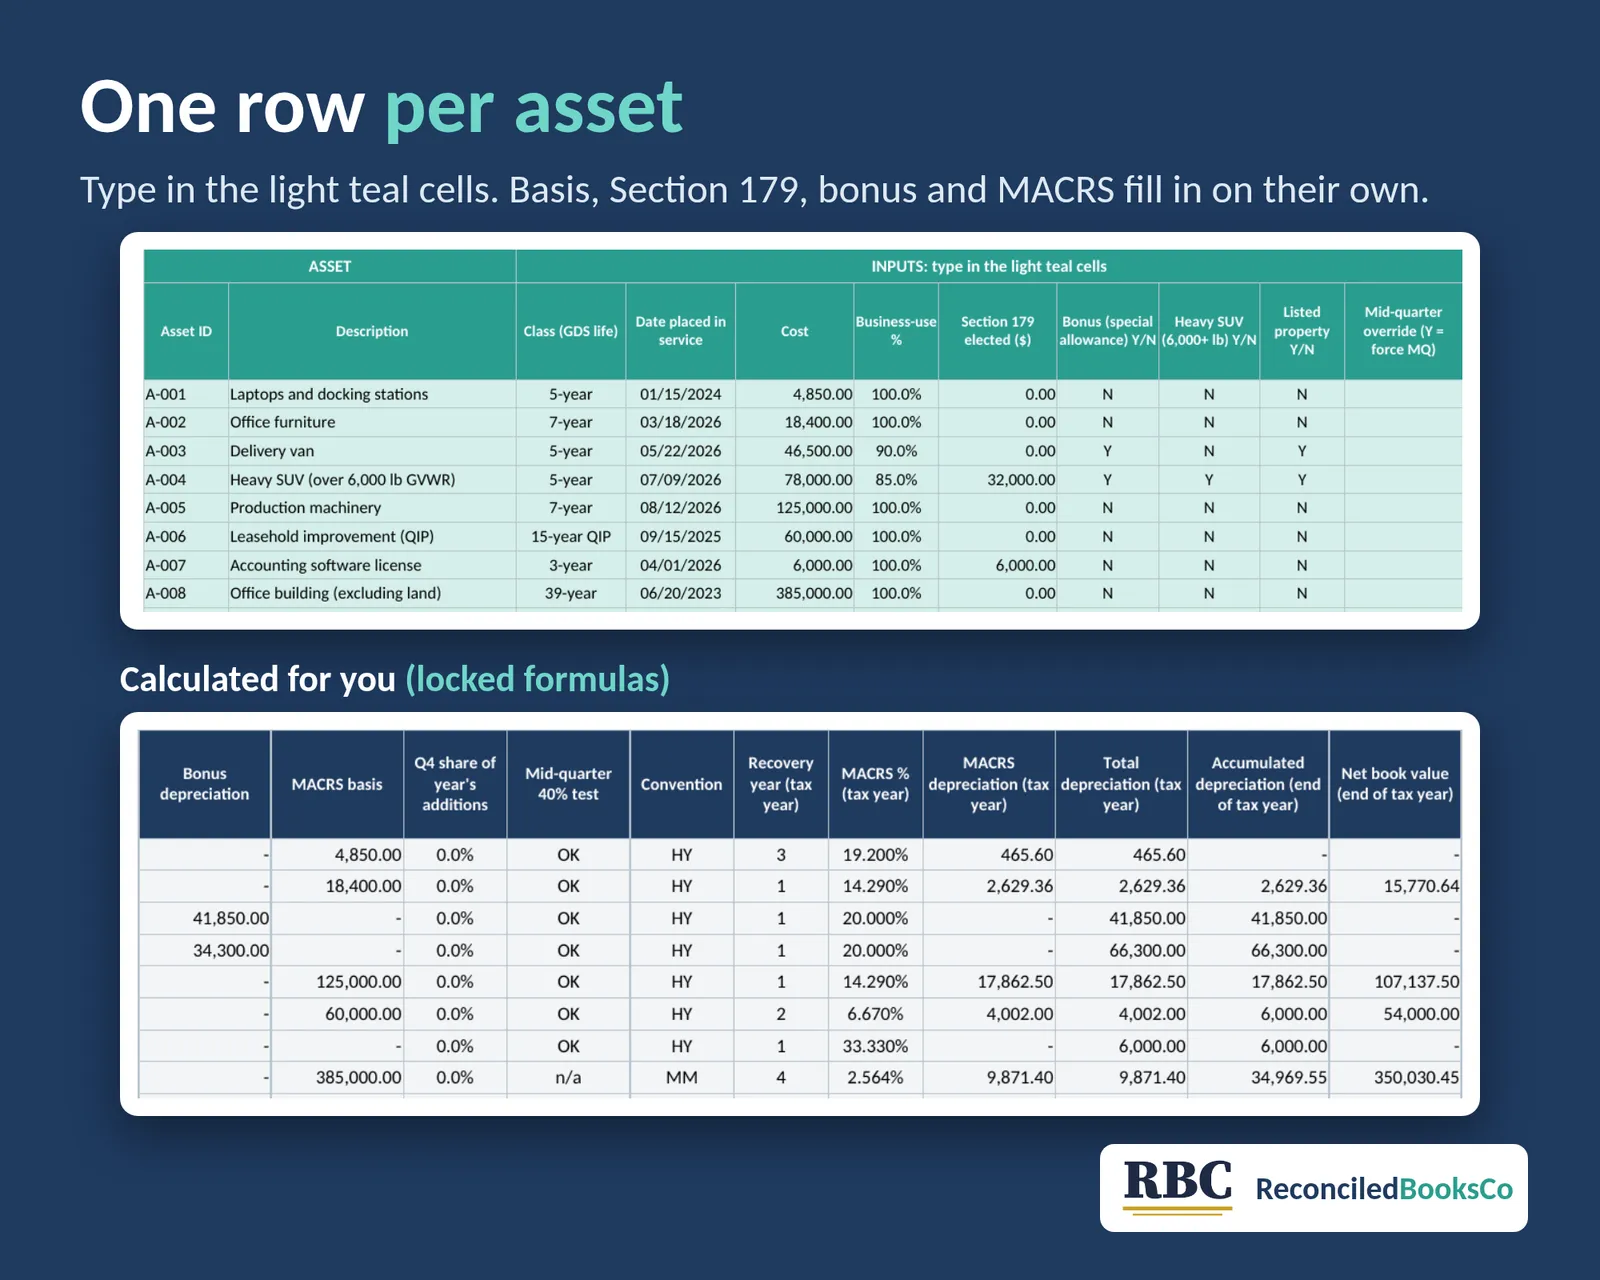Click the Mid-quarter override header

coord(1403,331)
